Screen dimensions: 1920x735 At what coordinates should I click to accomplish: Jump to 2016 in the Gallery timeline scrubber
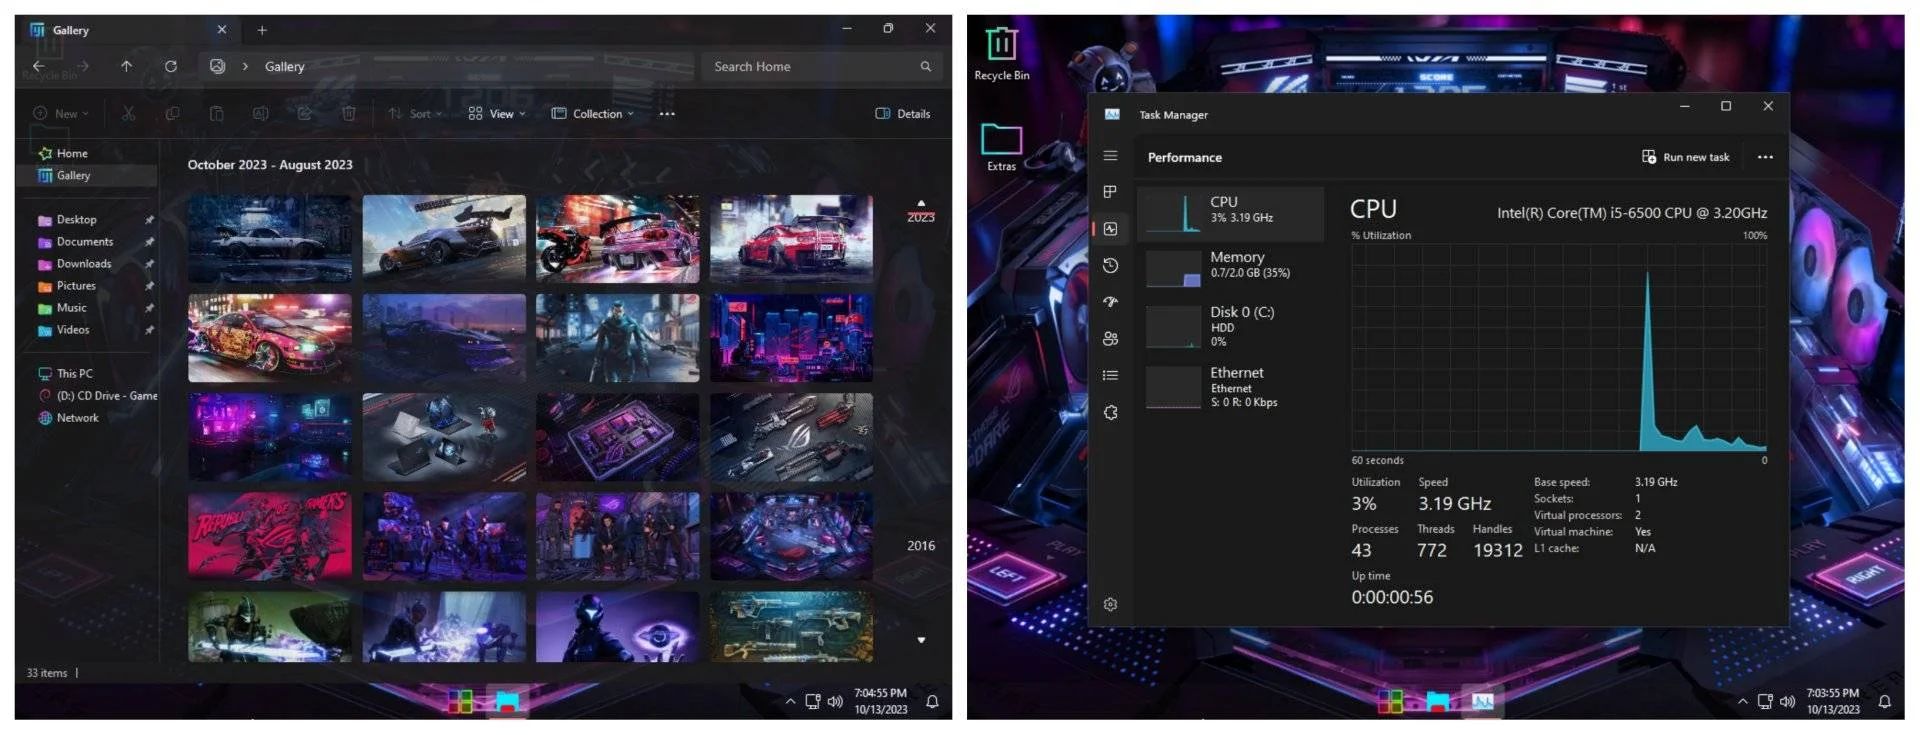click(921, 546)
